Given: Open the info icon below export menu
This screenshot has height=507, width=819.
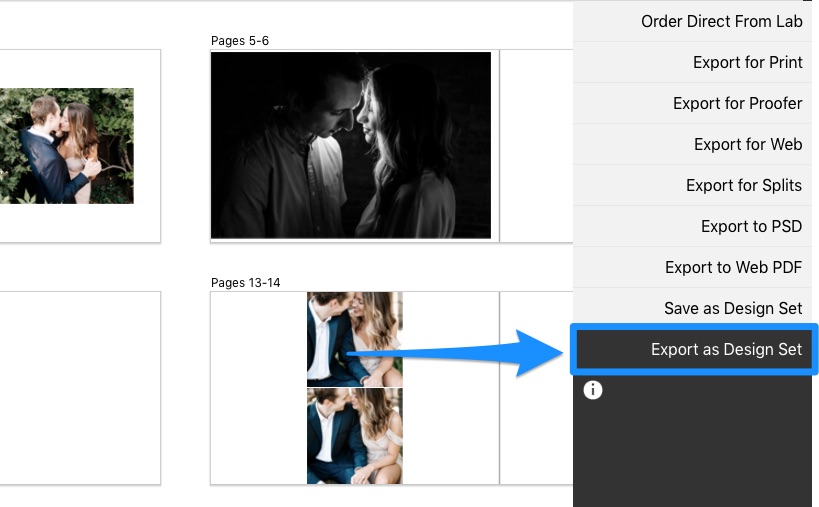Looking at the screenshot, I should pyautogui.click(x=593, y=390).
